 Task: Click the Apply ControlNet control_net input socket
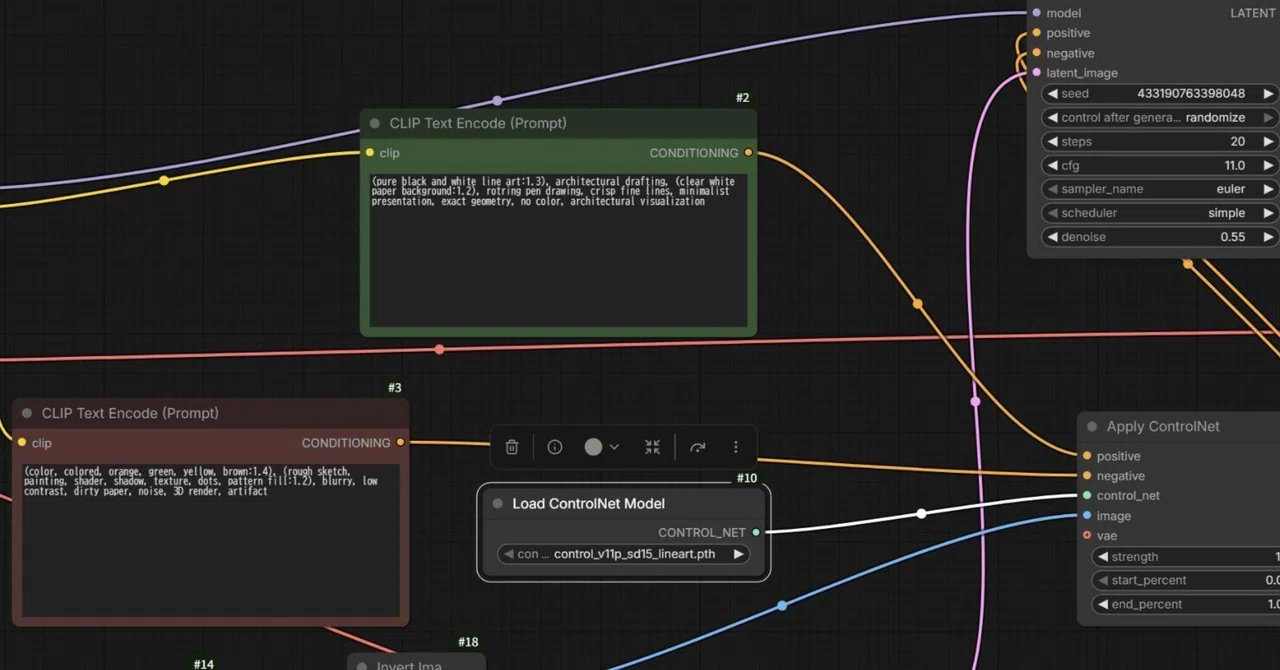tap(1087, 495)
